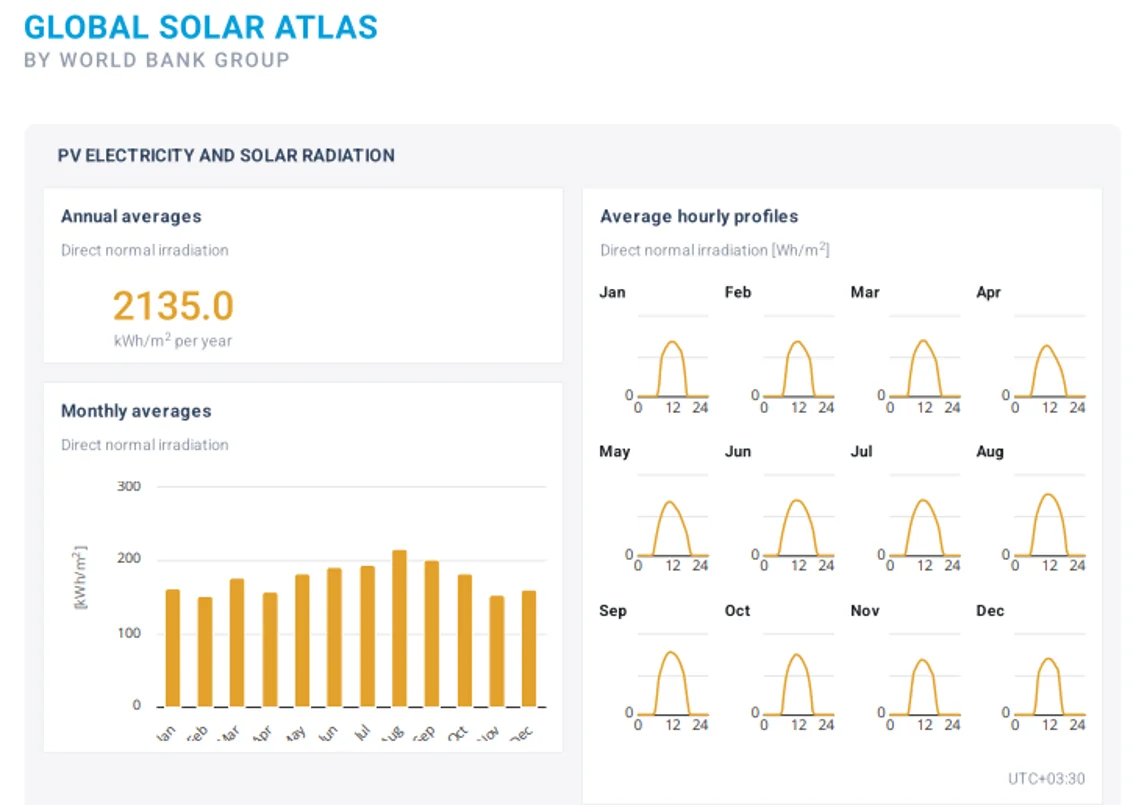Screen dimensions: 1147x805
Task: Click the April monthly average bar
Action: coord(270,650)
